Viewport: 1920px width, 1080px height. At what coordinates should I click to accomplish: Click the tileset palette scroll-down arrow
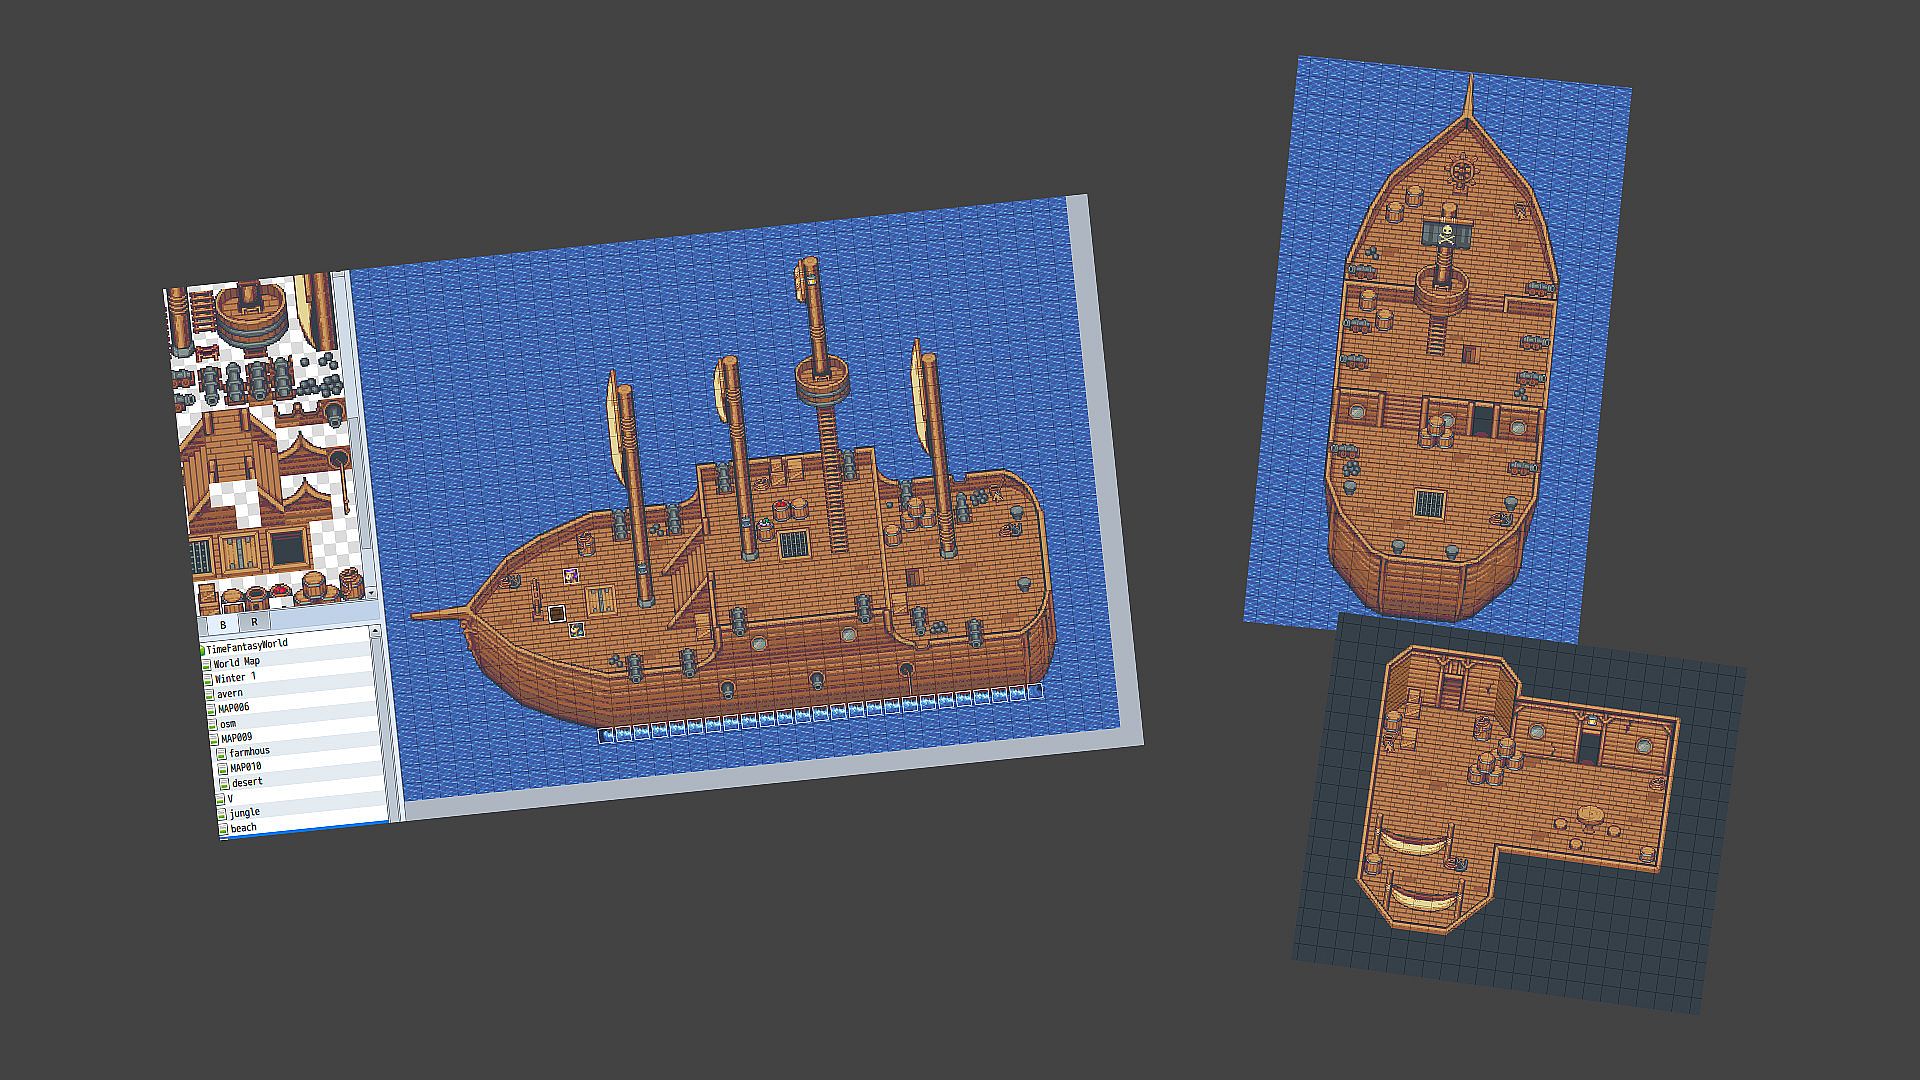click(x=371, y=593)
